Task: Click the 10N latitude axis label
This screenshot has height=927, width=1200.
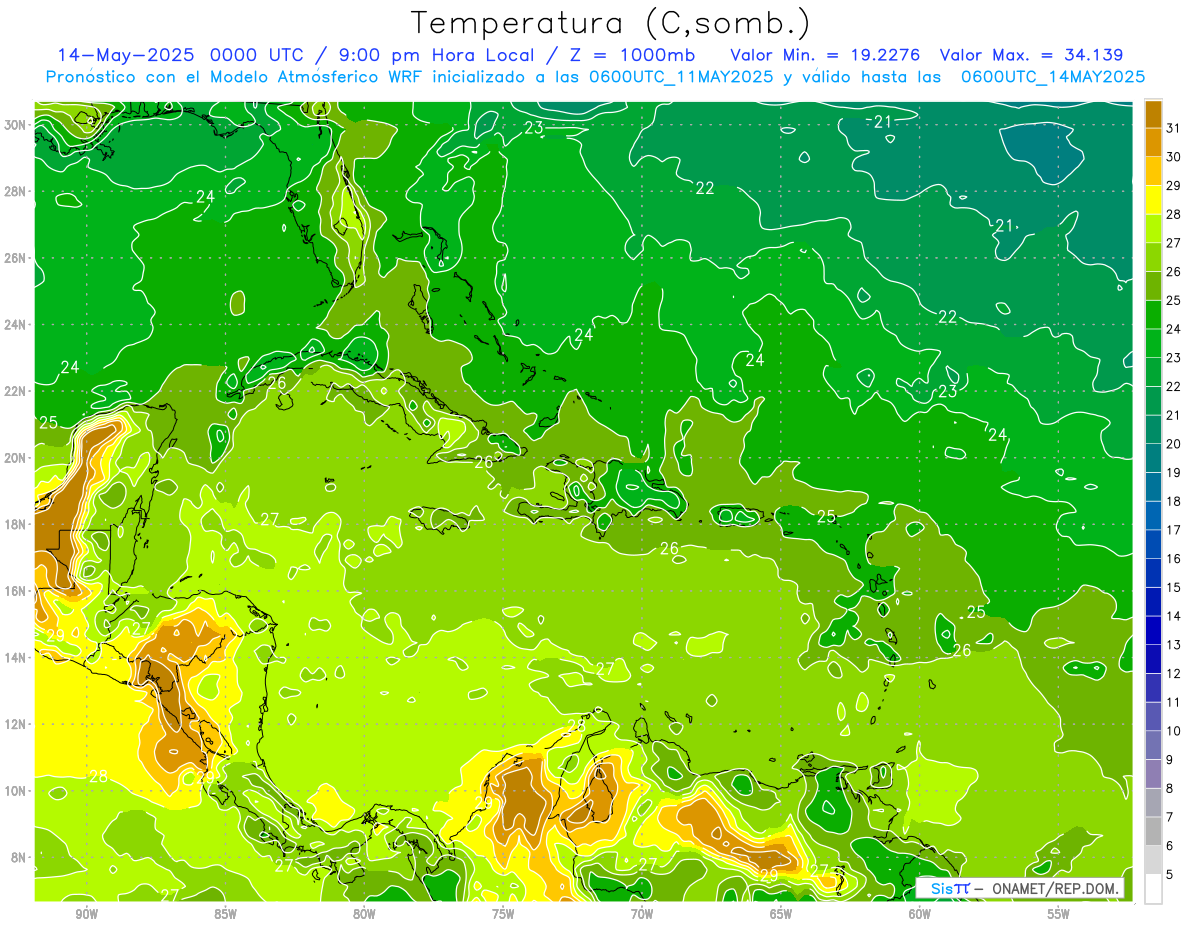Action: click(x=16, y=791)
